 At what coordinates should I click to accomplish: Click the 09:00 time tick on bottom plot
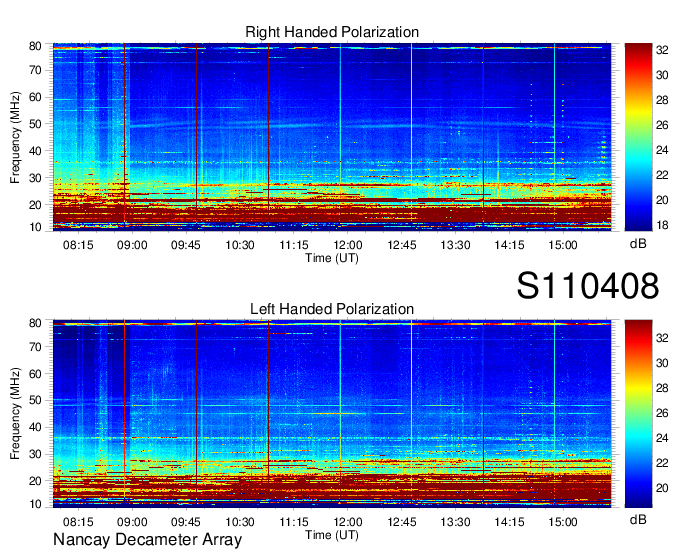pos(132,522)
